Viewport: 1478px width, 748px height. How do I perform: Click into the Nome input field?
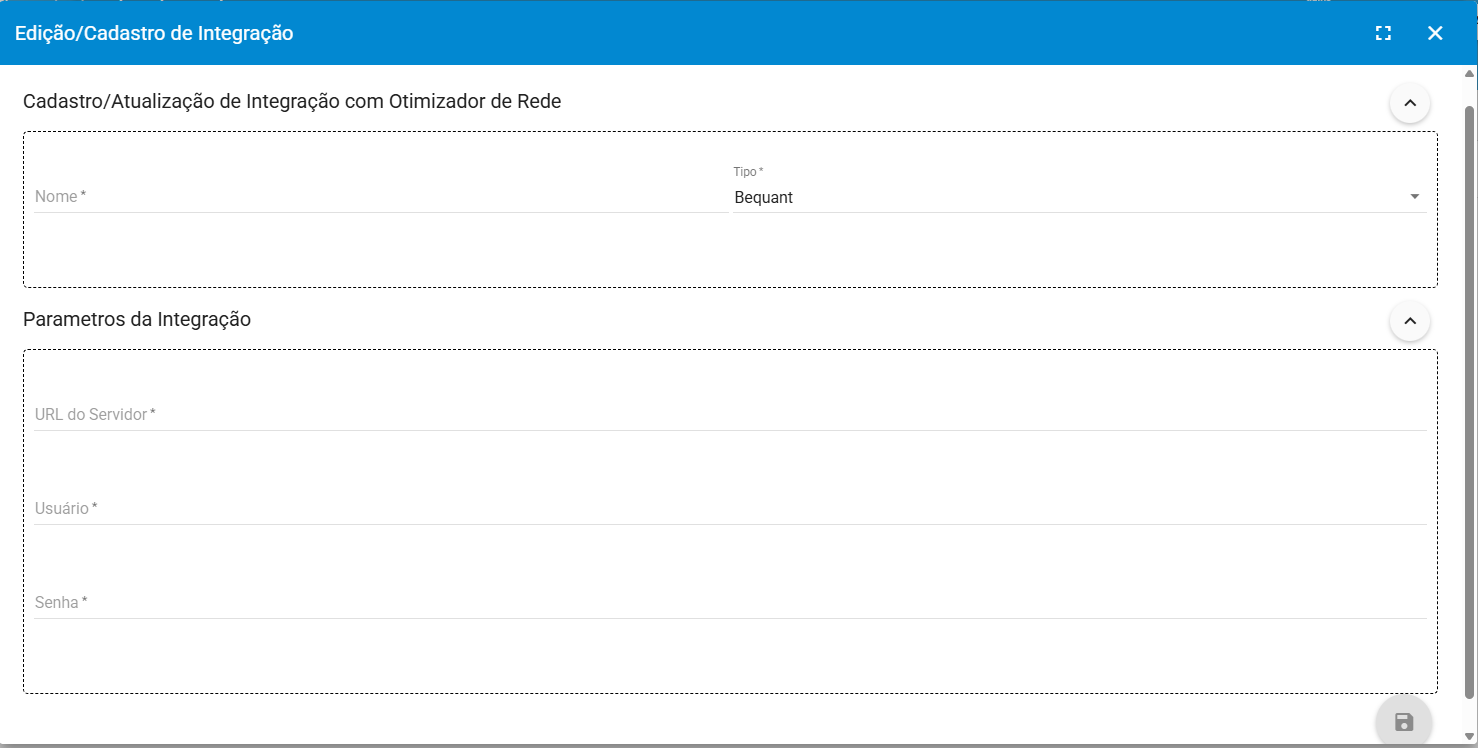click(381, 197)
